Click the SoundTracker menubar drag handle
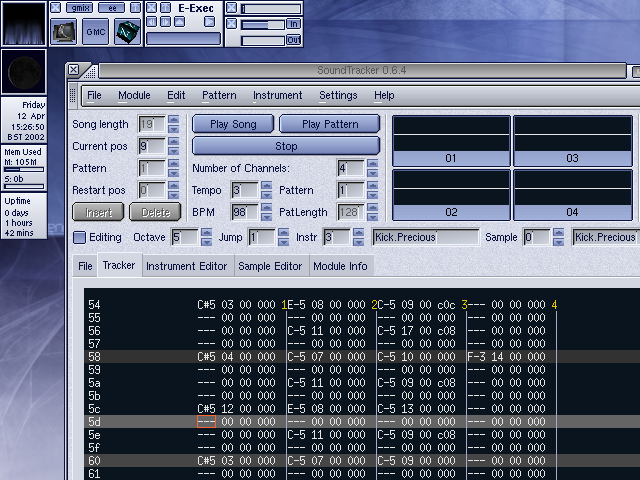The width and height of the screenshot is (640, 480). click(x=73, y=95)
